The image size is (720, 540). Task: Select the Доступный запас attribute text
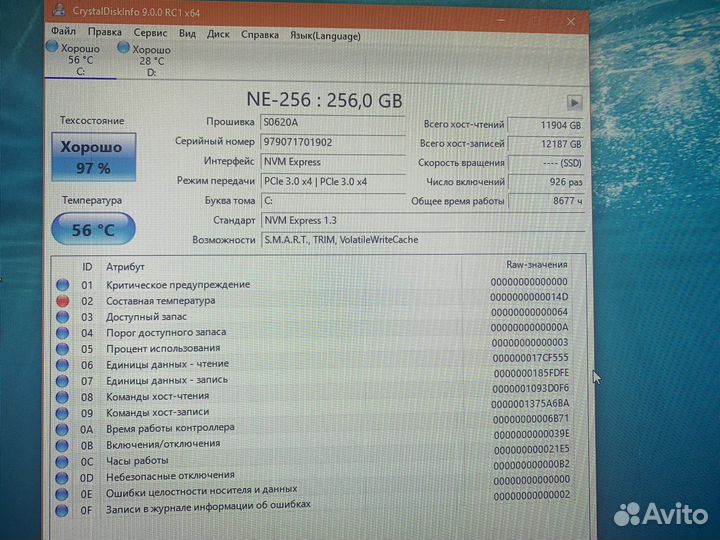[x=146, y=317]
